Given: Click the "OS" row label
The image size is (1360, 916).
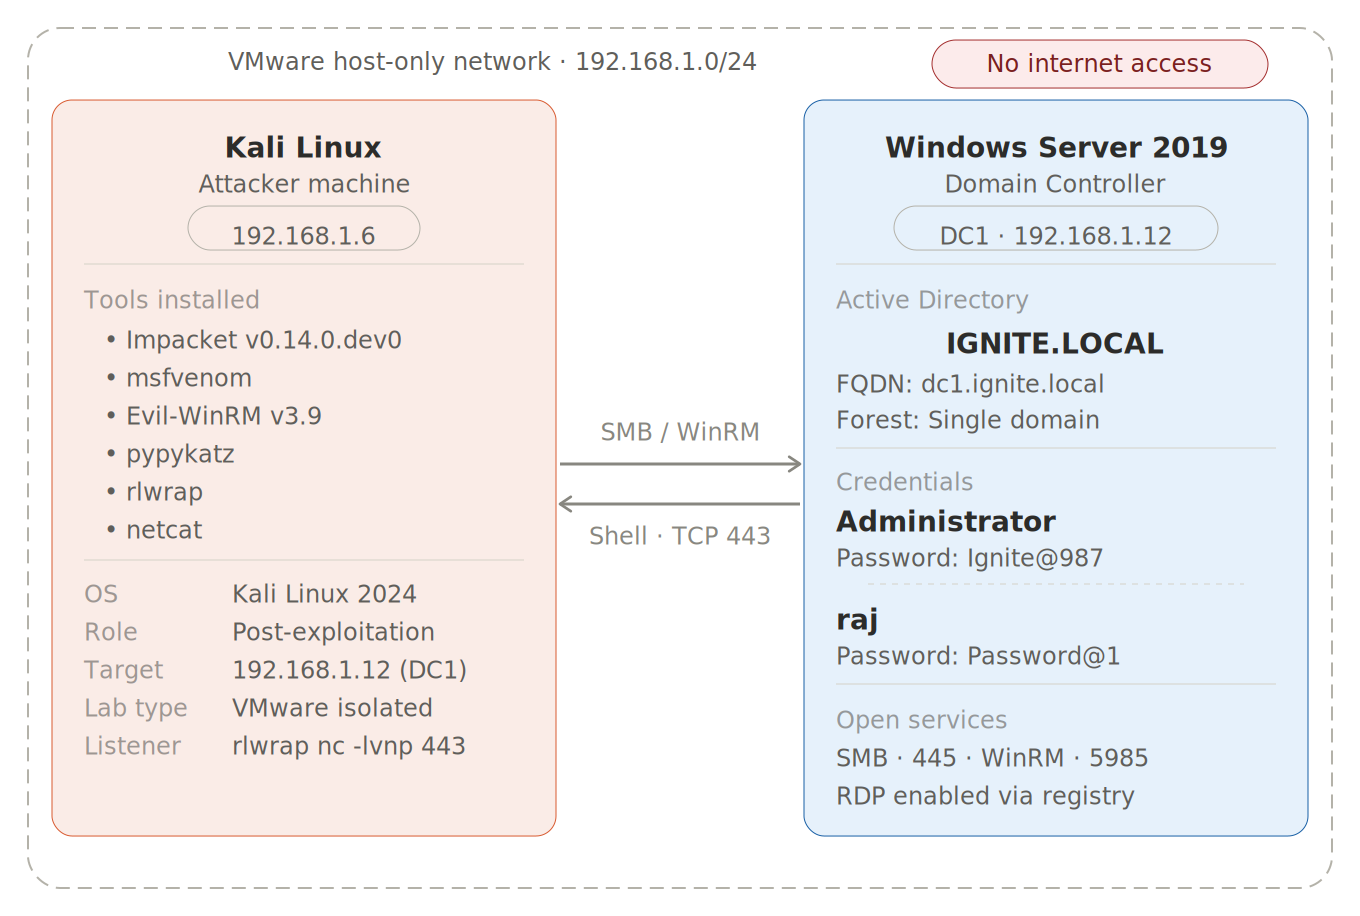Looking at the screenshot, I should [101, 594].
